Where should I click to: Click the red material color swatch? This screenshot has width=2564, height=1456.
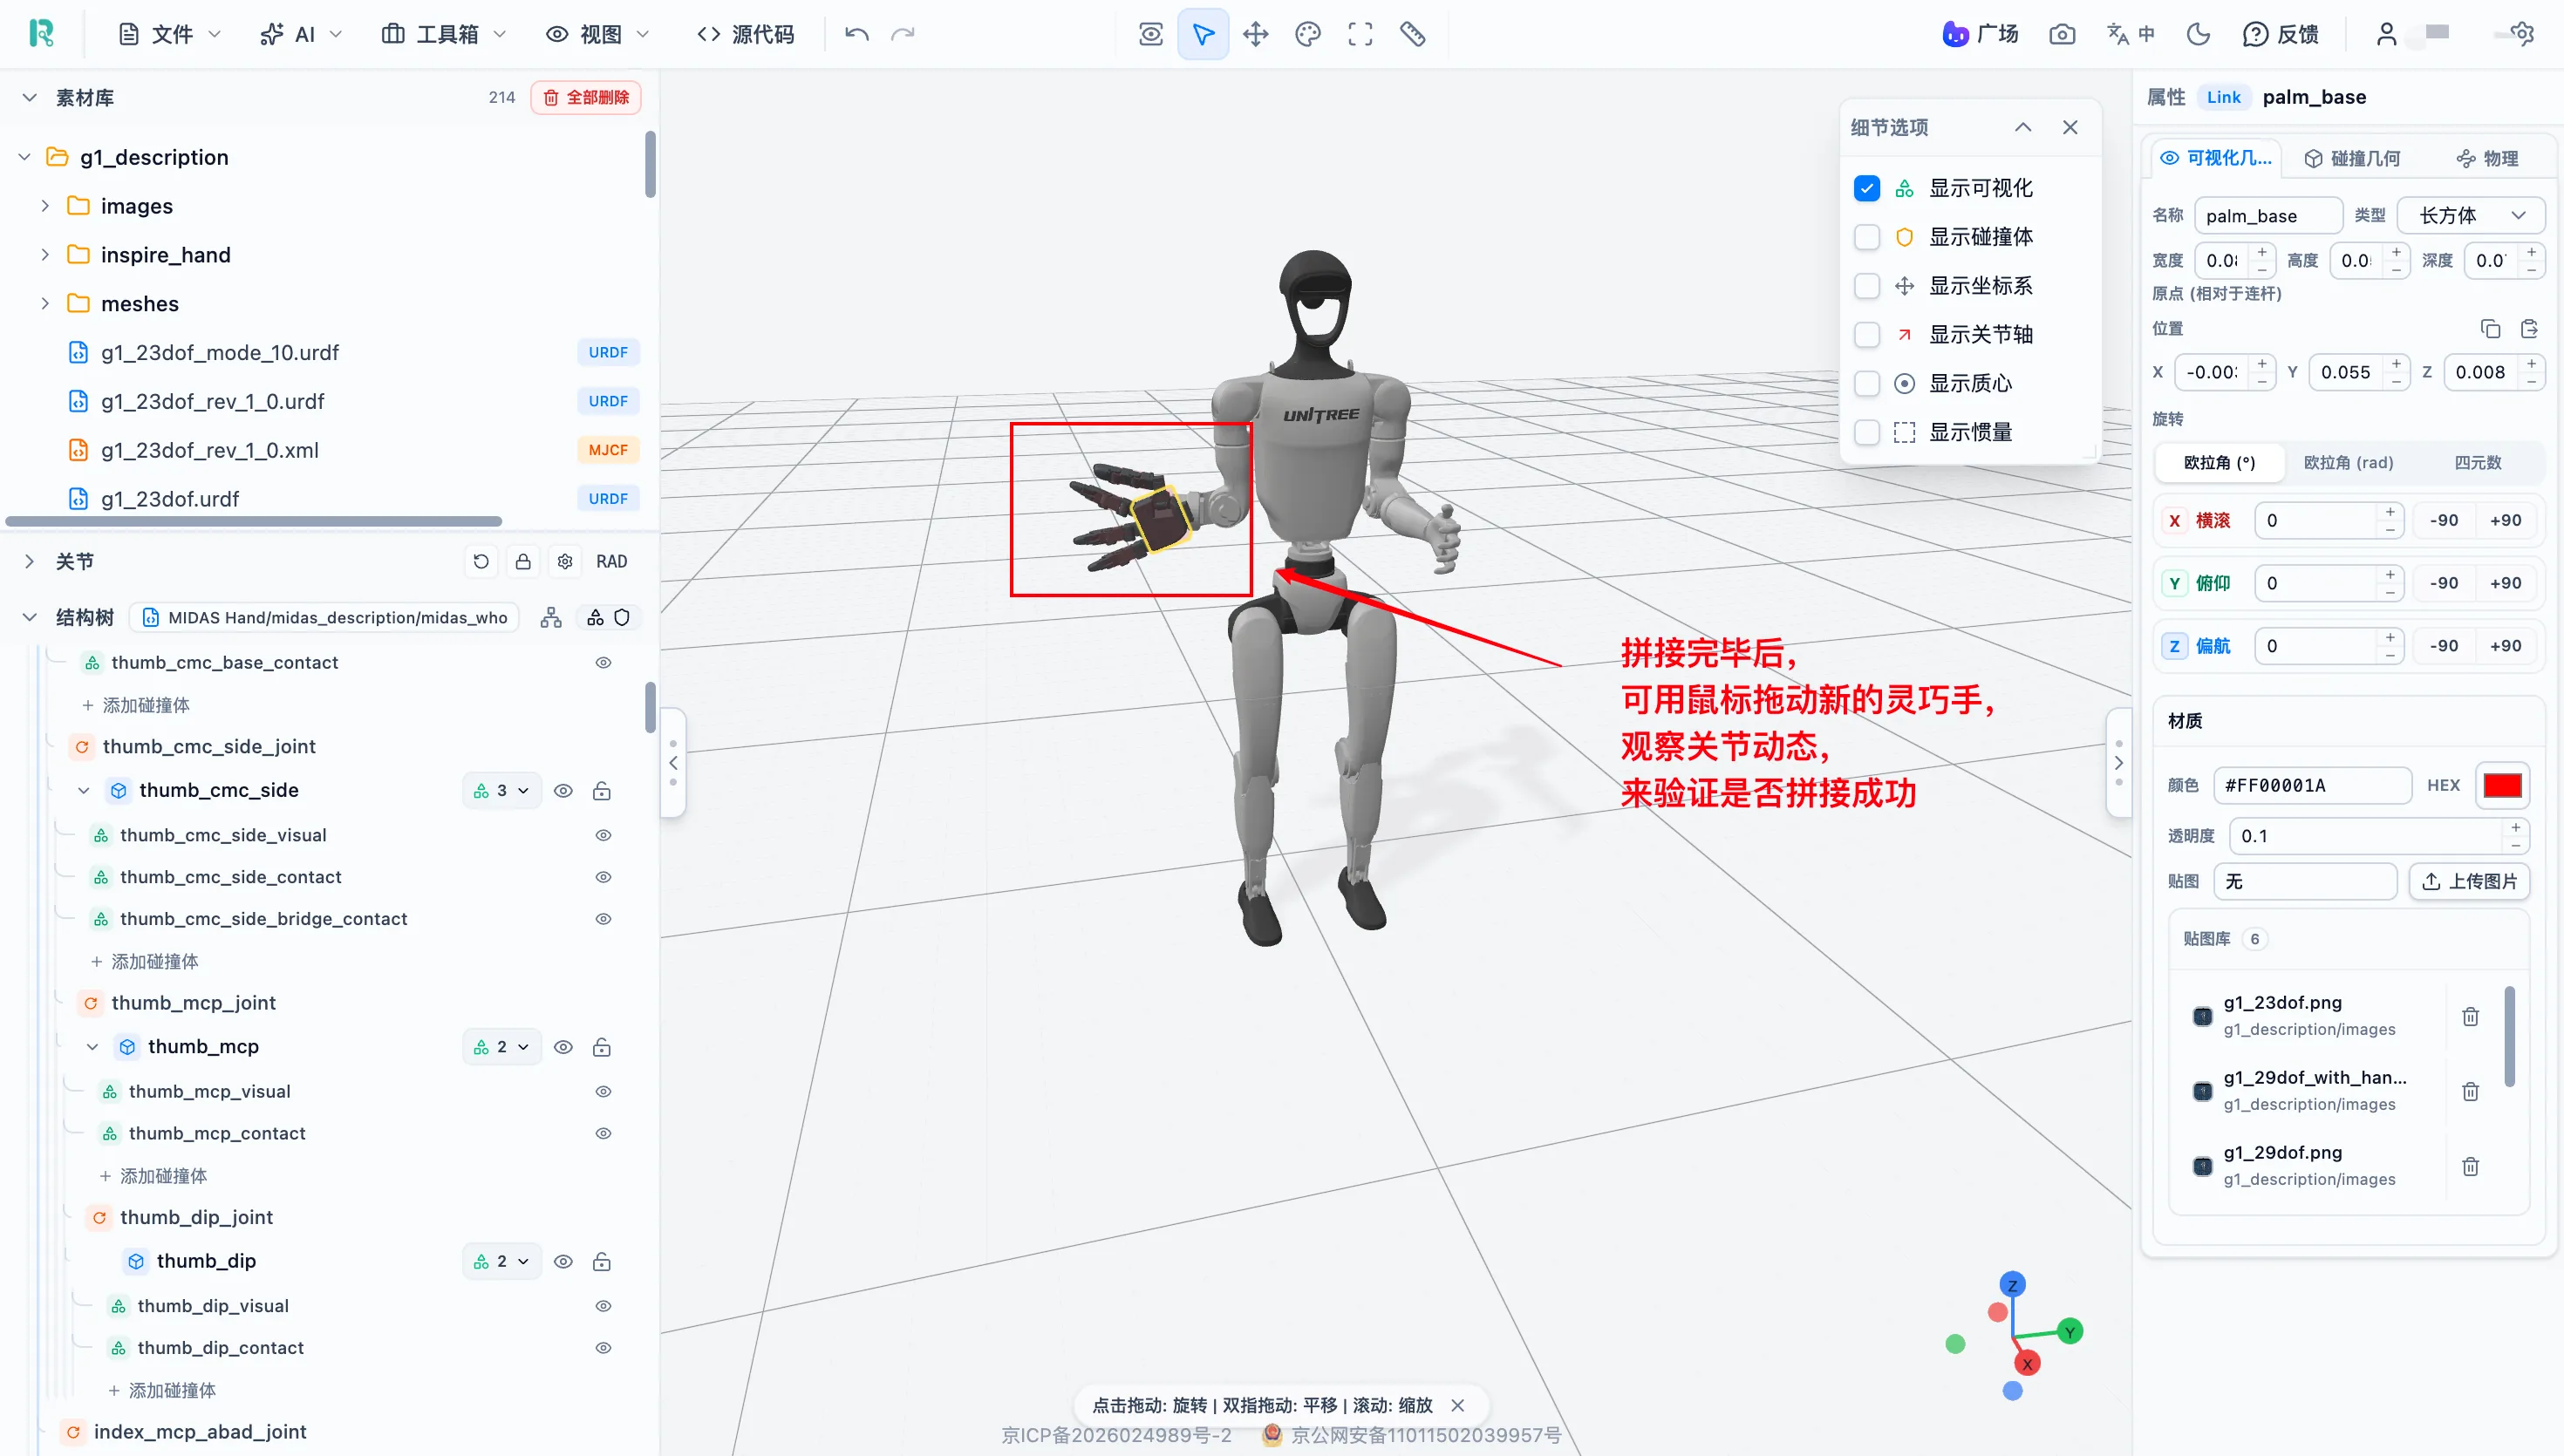click(2502, 785)
